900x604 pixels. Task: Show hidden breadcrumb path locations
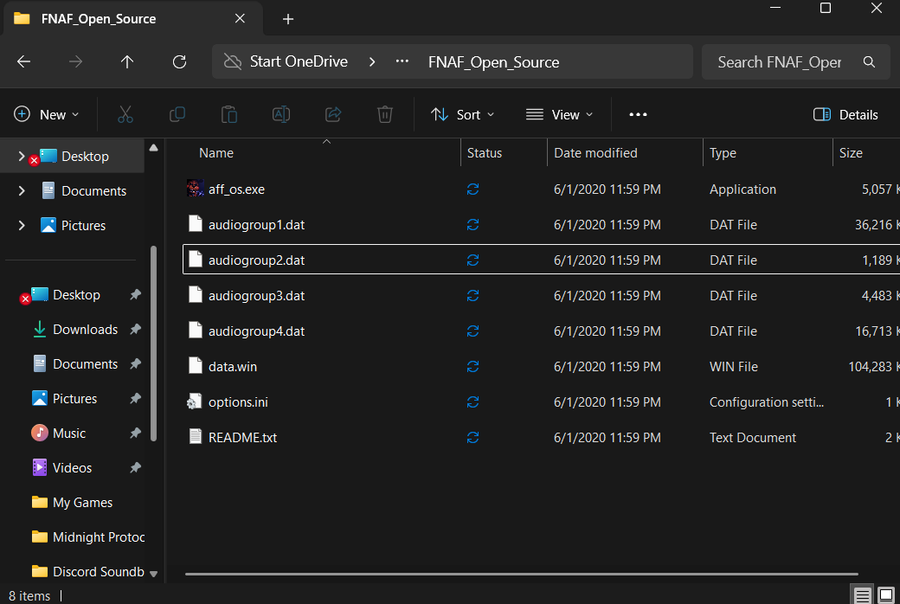click(x=402, y=61)
